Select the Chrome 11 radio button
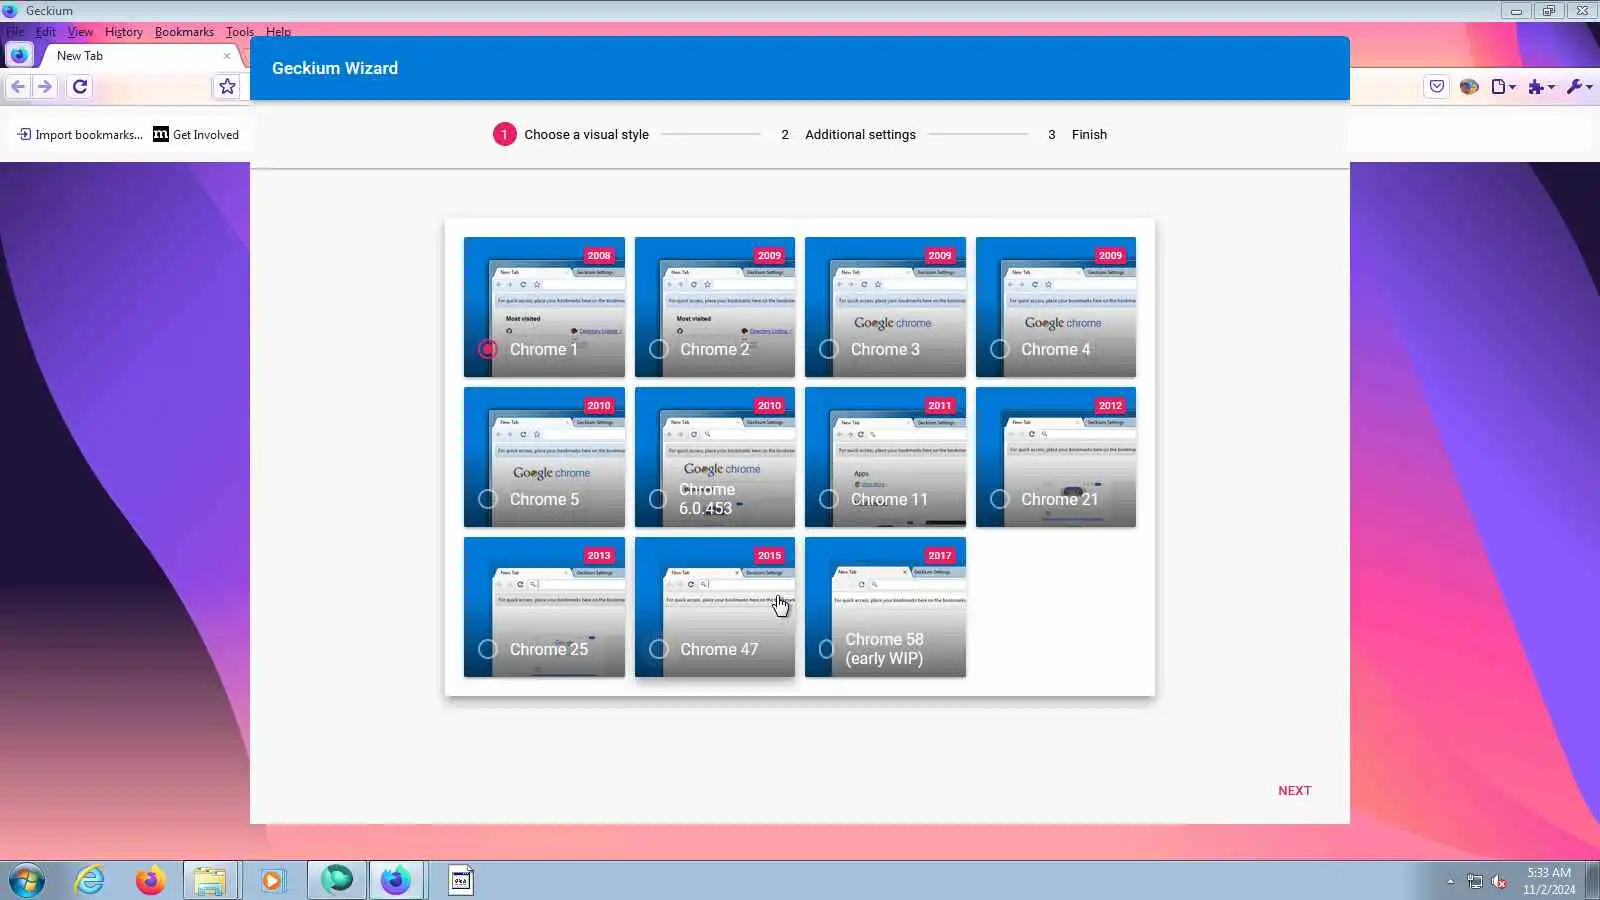1600x900 pixels. (829, 499)
